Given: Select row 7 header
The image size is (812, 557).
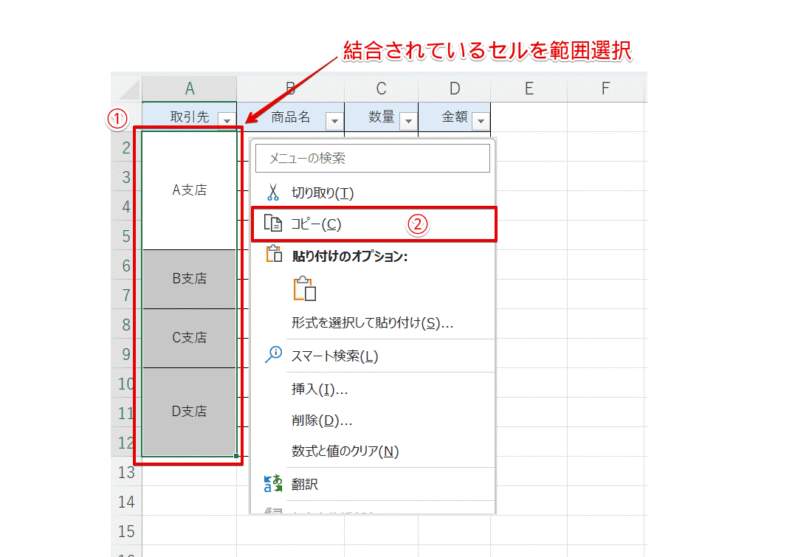Looking at the screenshot, I should pos(126,295).
